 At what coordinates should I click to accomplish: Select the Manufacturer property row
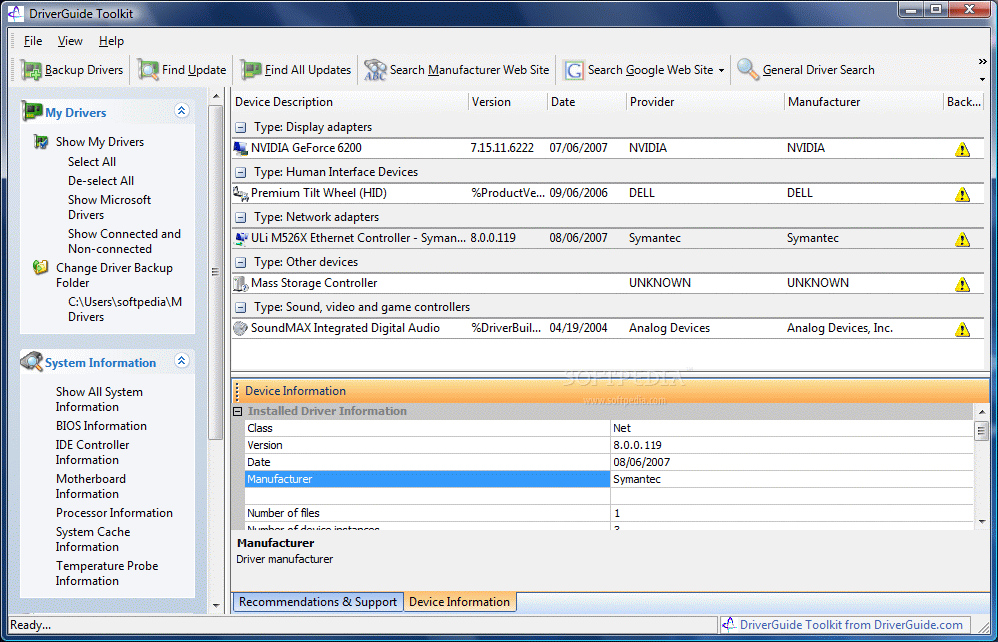pos(610,479)
